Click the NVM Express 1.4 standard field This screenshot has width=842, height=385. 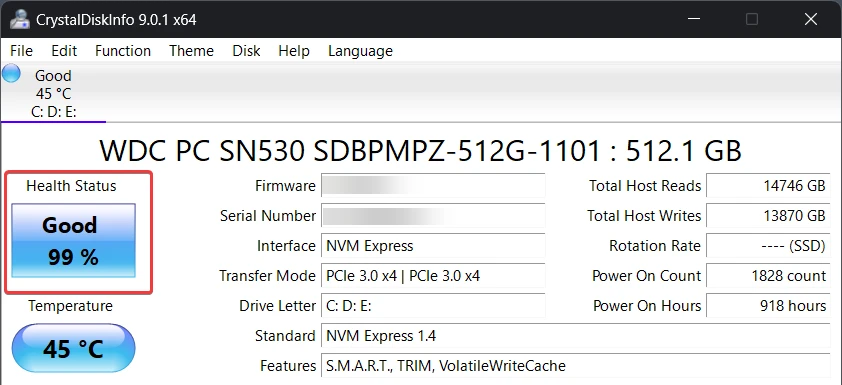click(576, 336)
